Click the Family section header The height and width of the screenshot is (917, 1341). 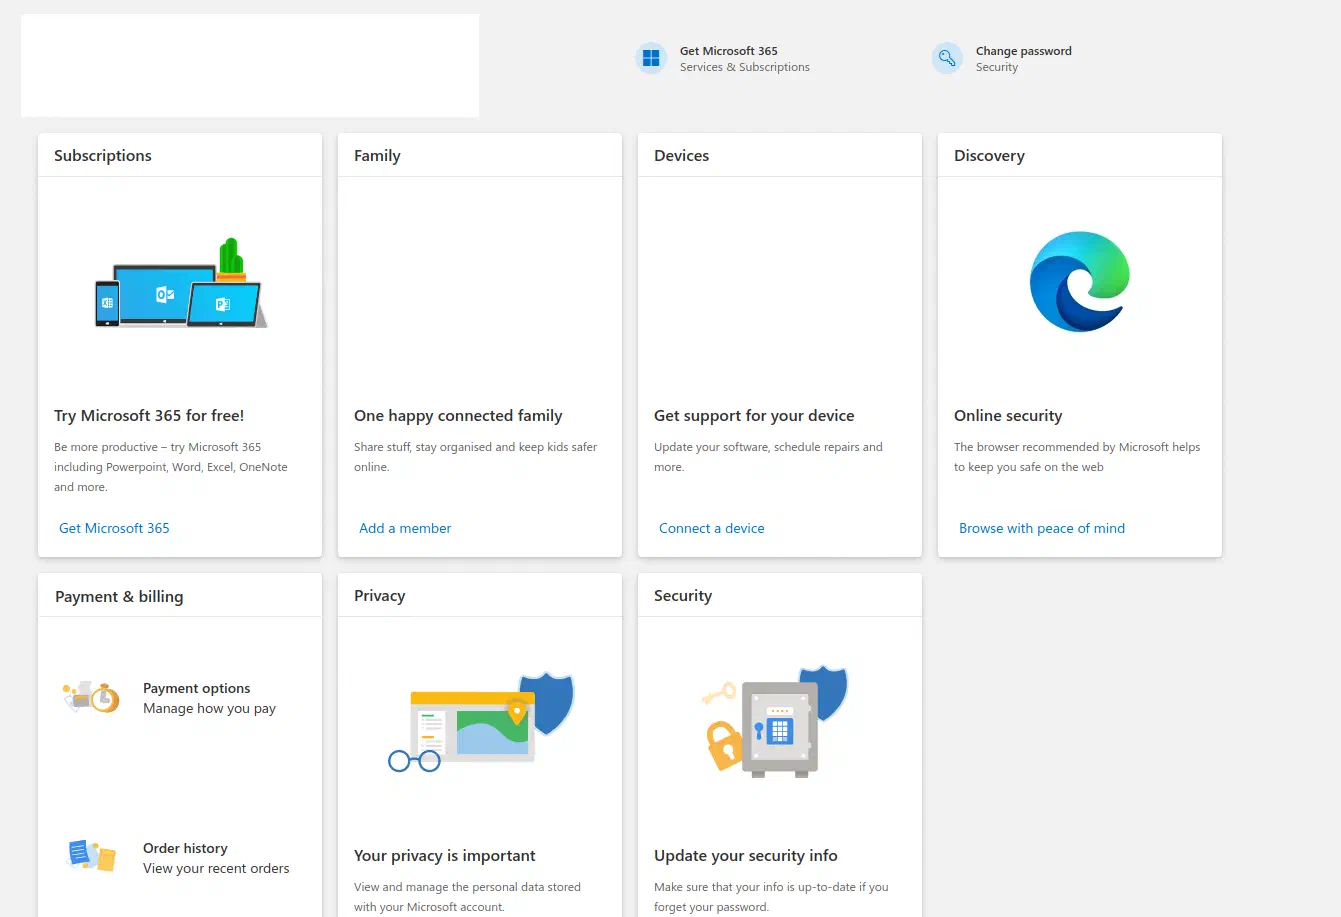click(377, 155)
